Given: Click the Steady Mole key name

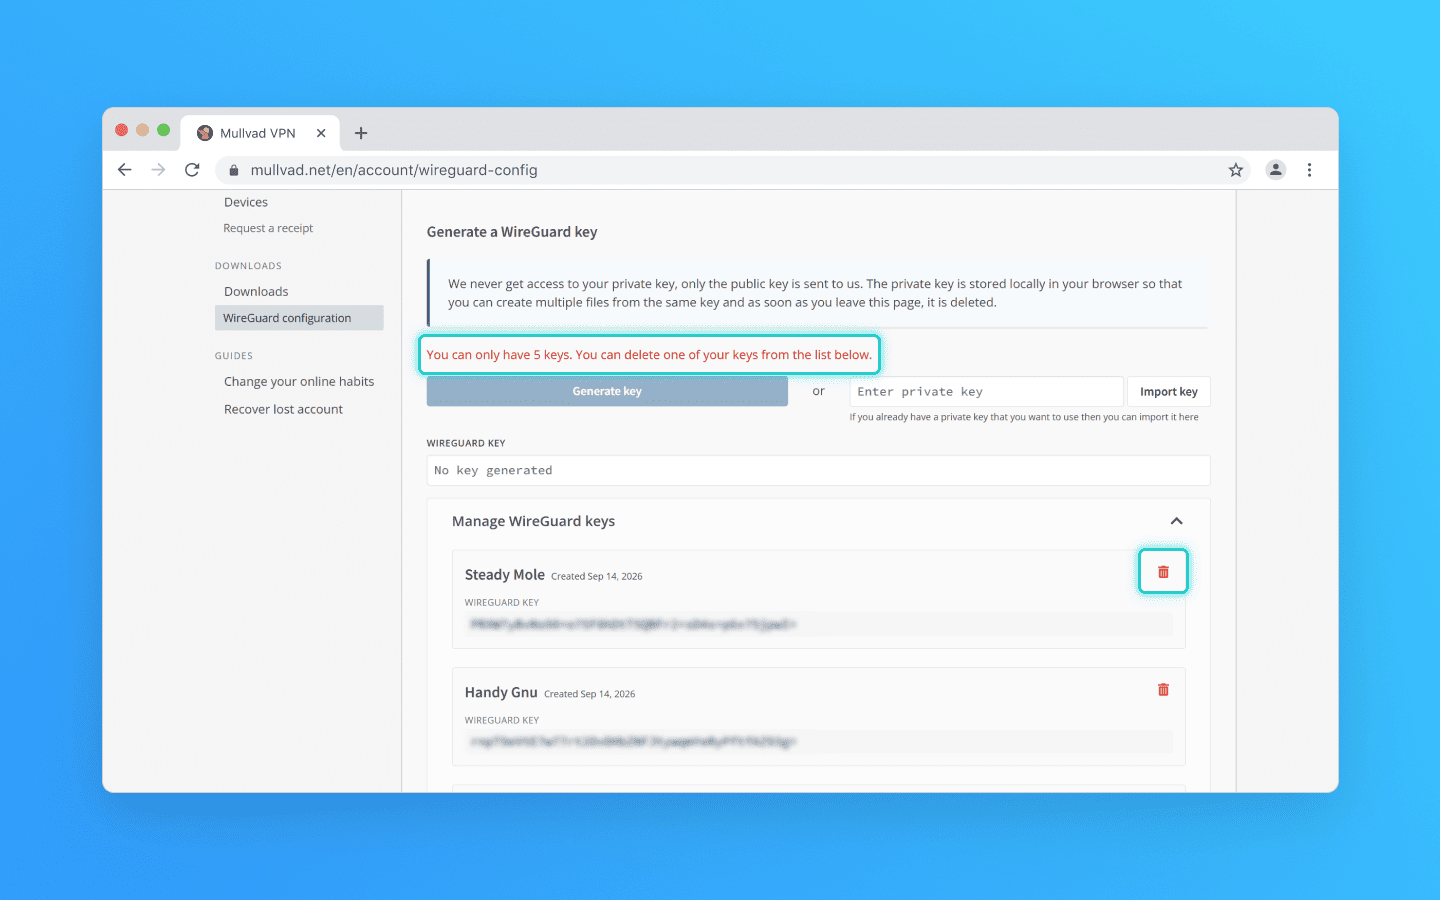Looking at the screenshot, I should click(505, 575).
